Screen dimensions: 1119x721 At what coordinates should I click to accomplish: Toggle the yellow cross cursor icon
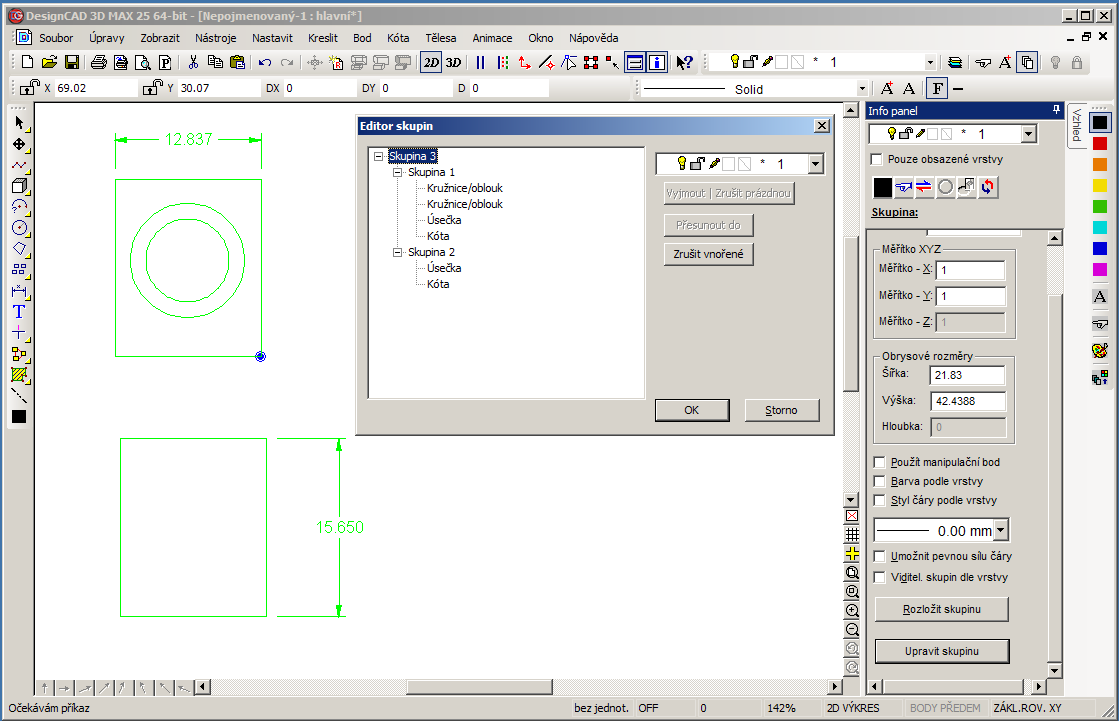852,554
